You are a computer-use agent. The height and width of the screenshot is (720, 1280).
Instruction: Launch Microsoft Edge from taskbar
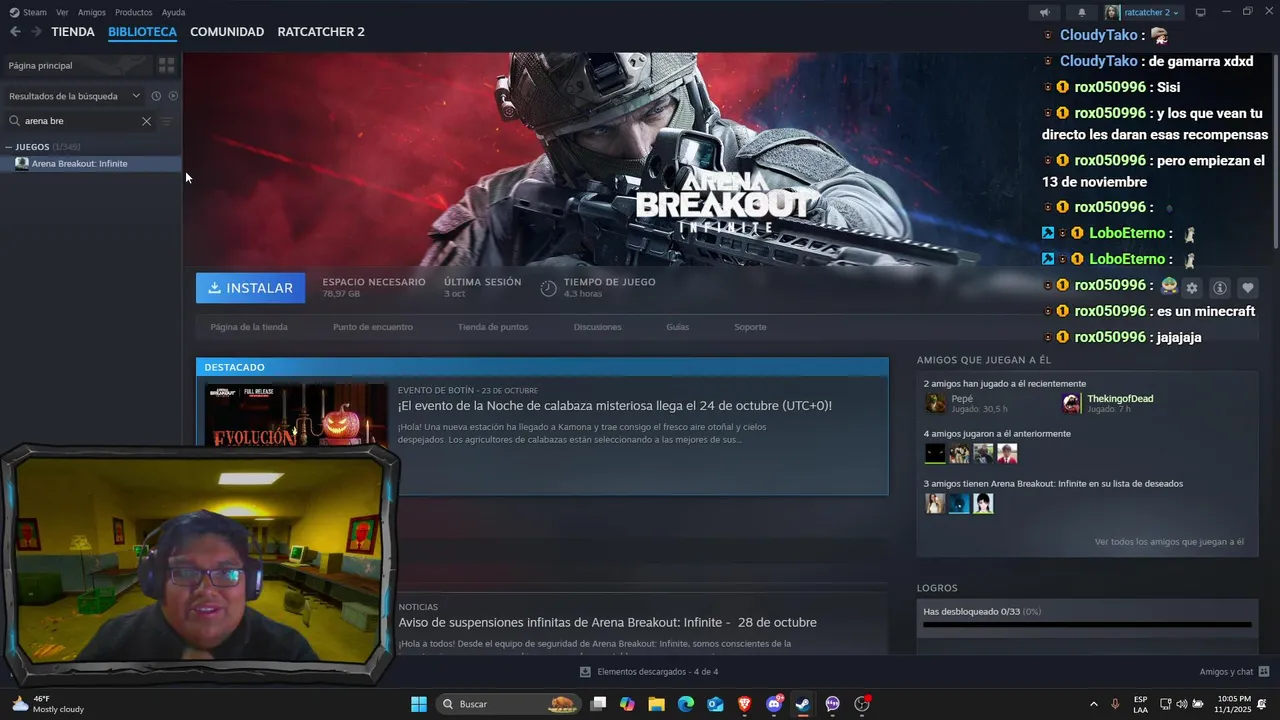[x=686, y=704]
